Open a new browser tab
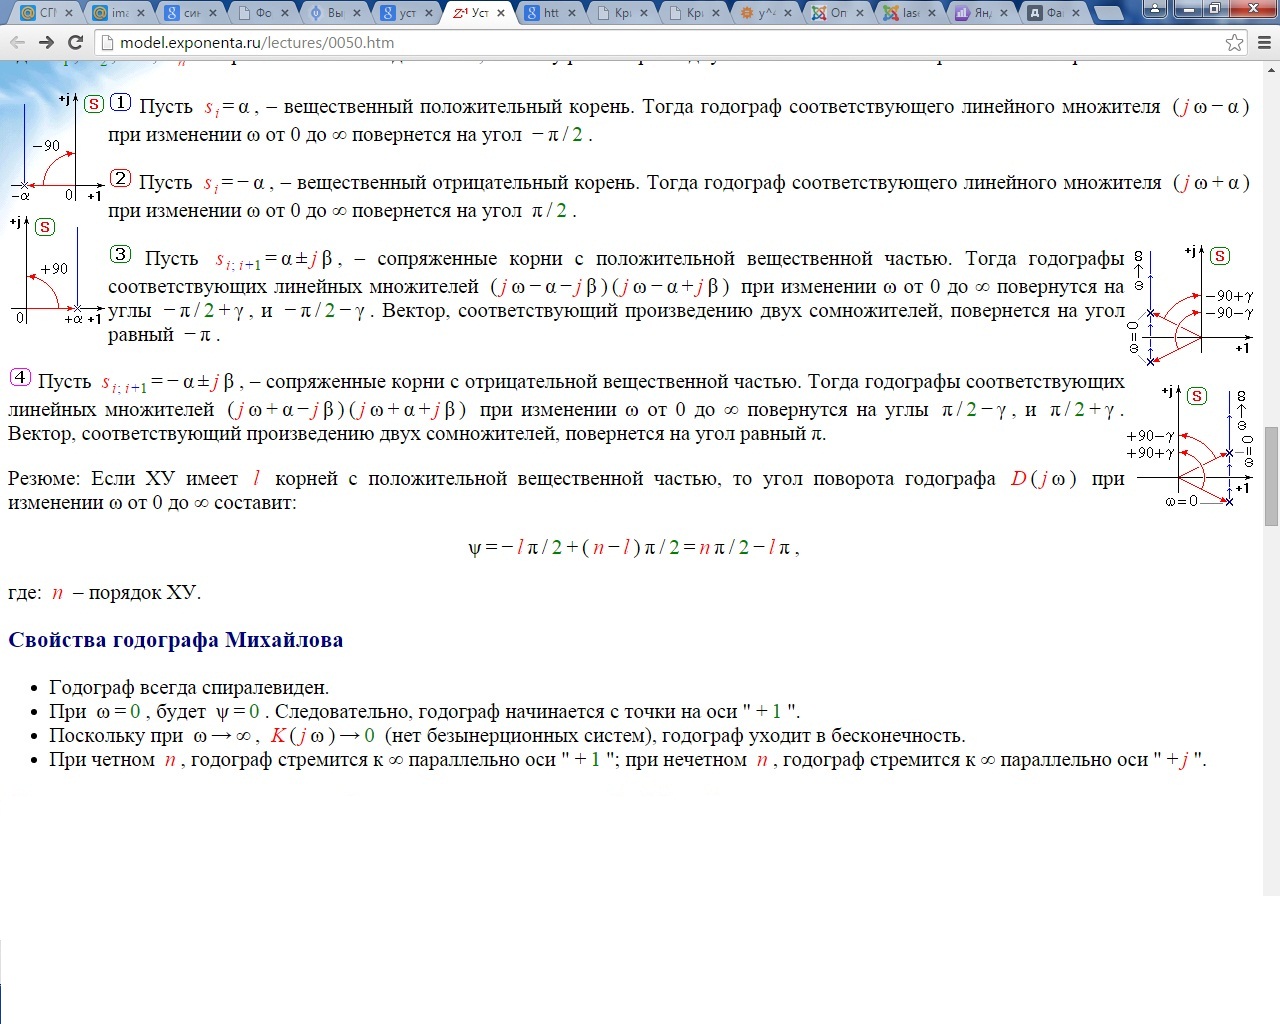The image size is (1280, 1024). pos(1107,13)
